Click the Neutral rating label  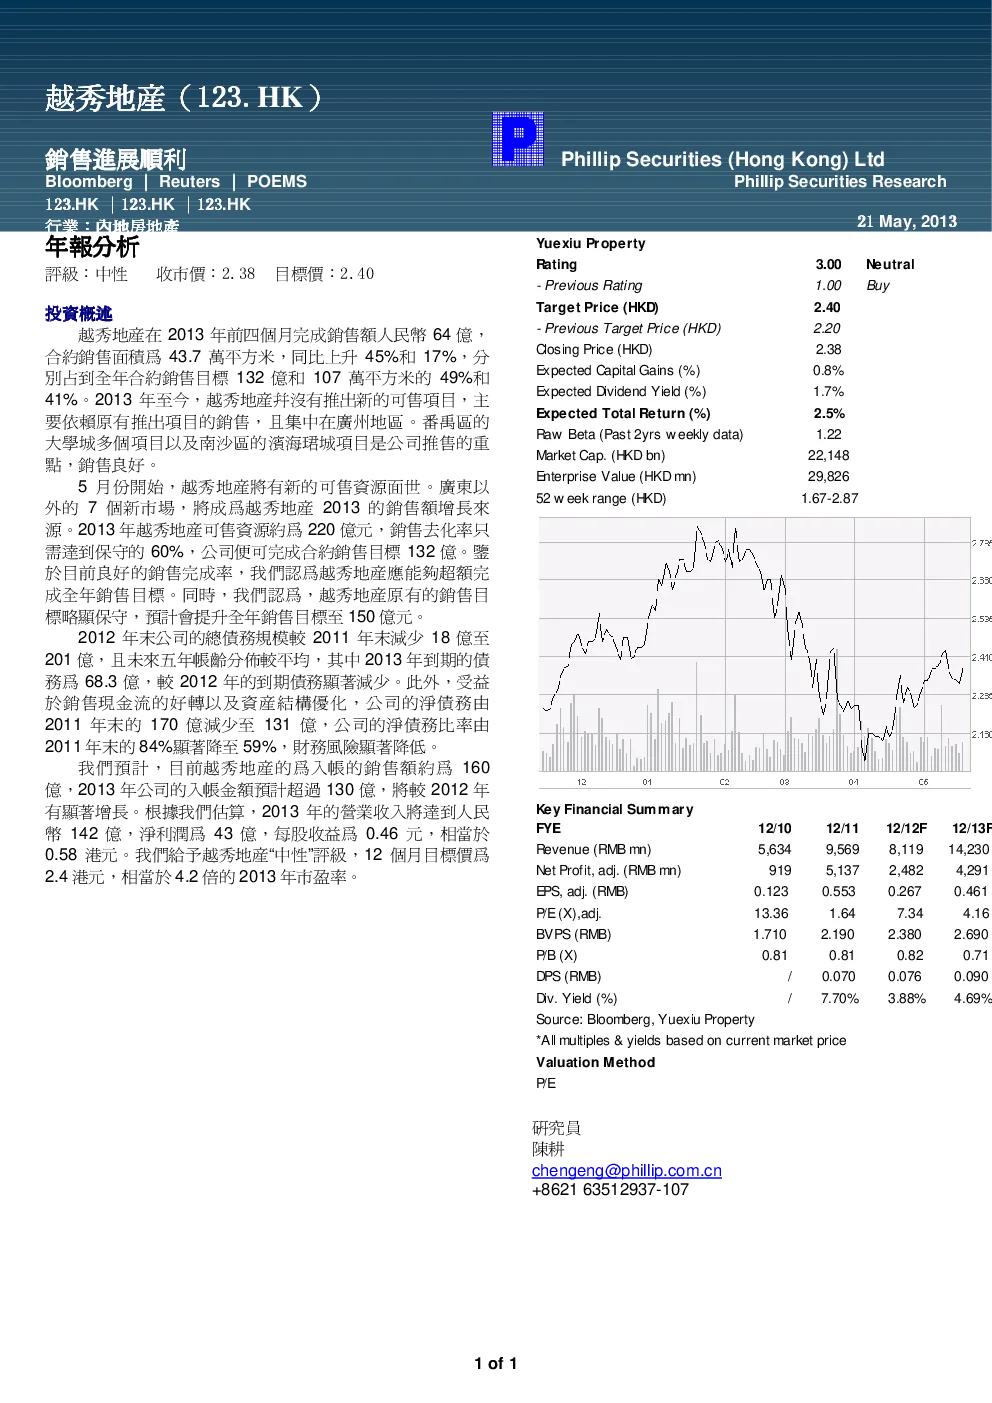pos(890,264)
